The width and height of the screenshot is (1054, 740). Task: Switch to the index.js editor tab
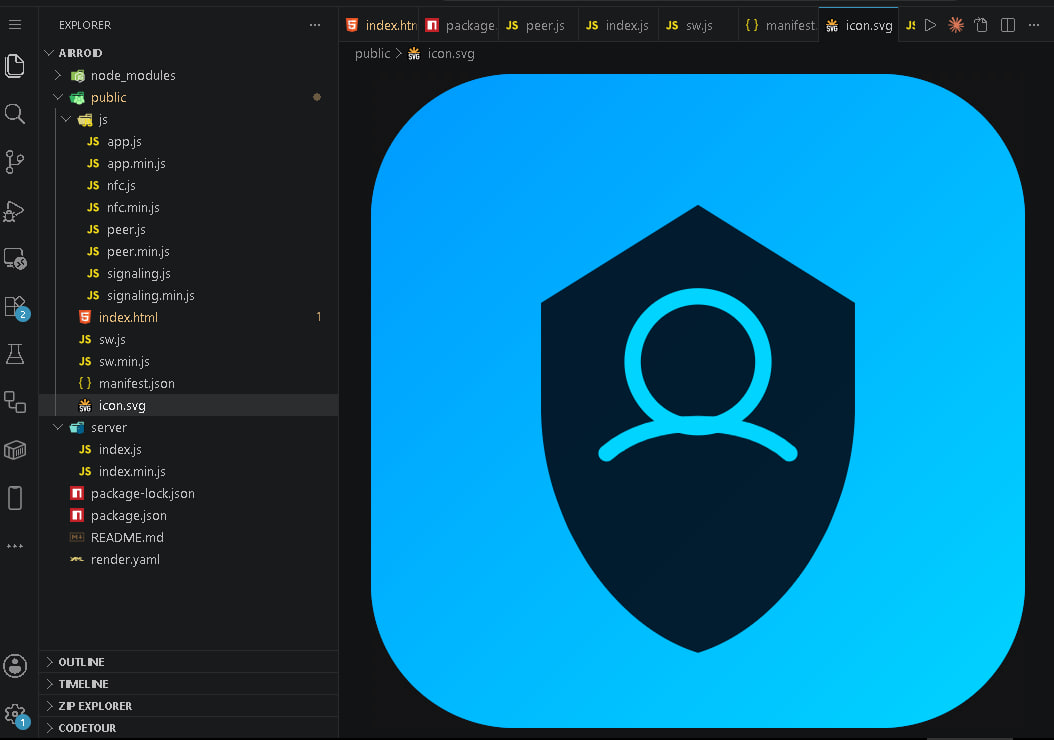click(619, 26)
